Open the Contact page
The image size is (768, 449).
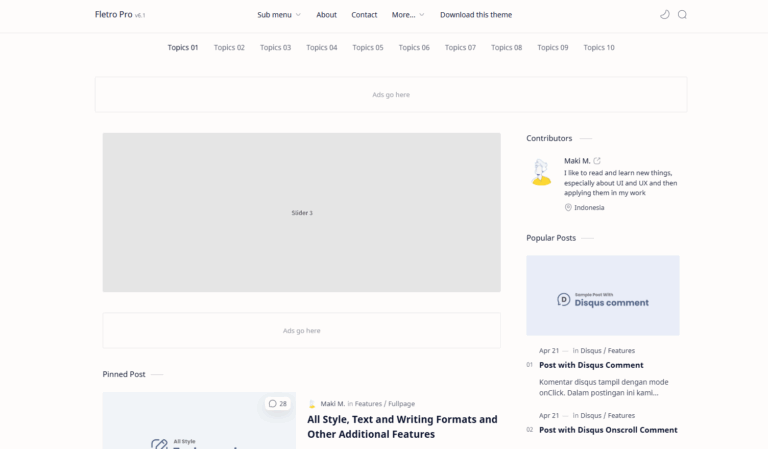[364, 15]
